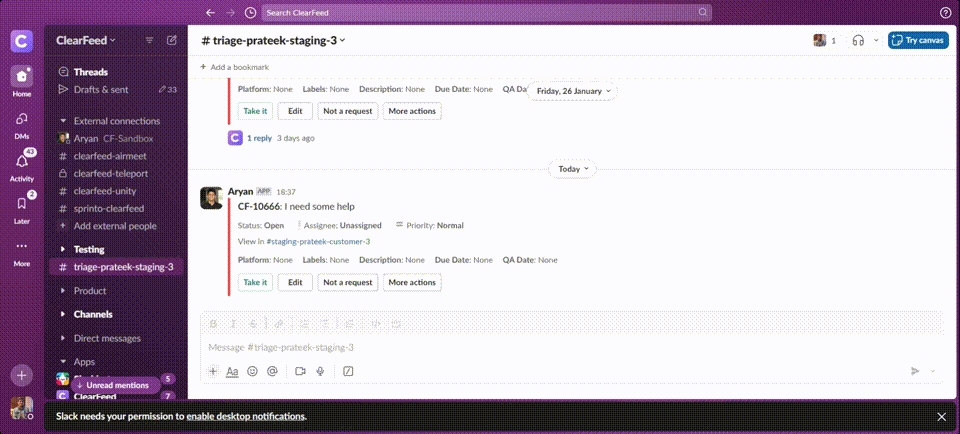Open the help question mark icon
The height and width of the screenshot is (434, 960).
[945, 13]
